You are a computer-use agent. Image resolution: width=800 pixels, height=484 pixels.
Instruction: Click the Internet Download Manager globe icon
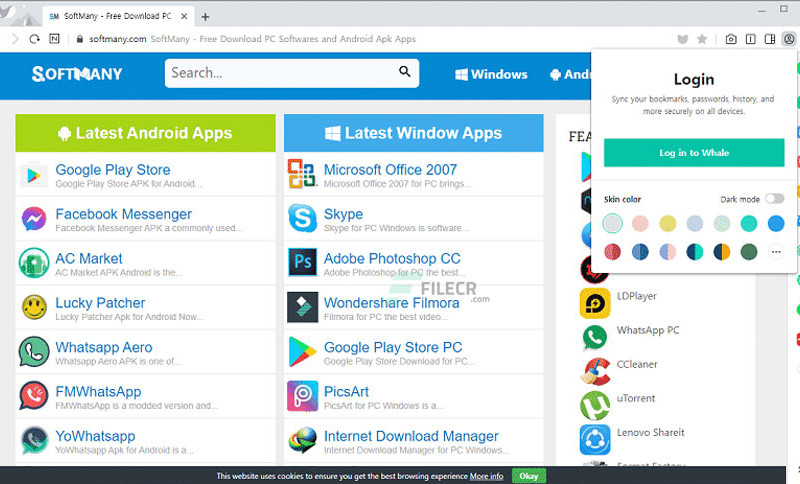pos(302,440)
